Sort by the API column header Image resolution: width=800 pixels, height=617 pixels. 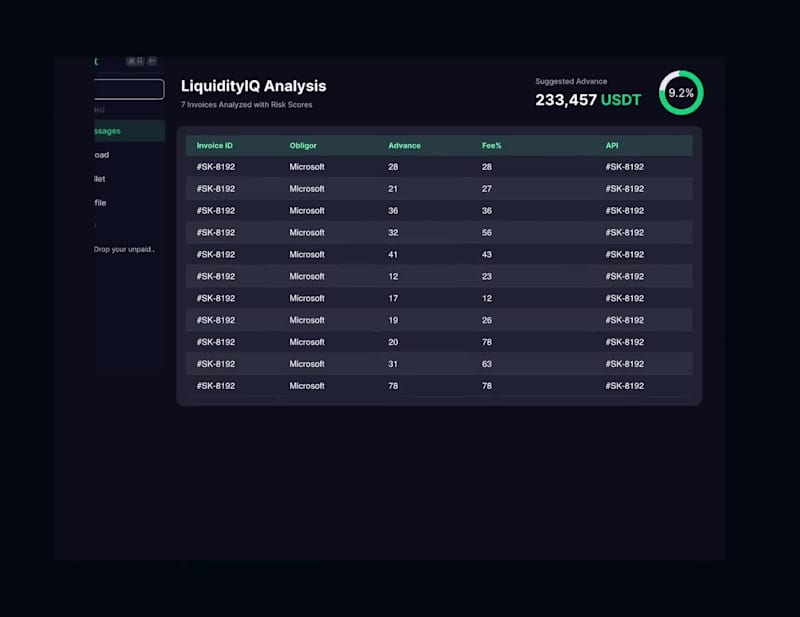point(612,145)
